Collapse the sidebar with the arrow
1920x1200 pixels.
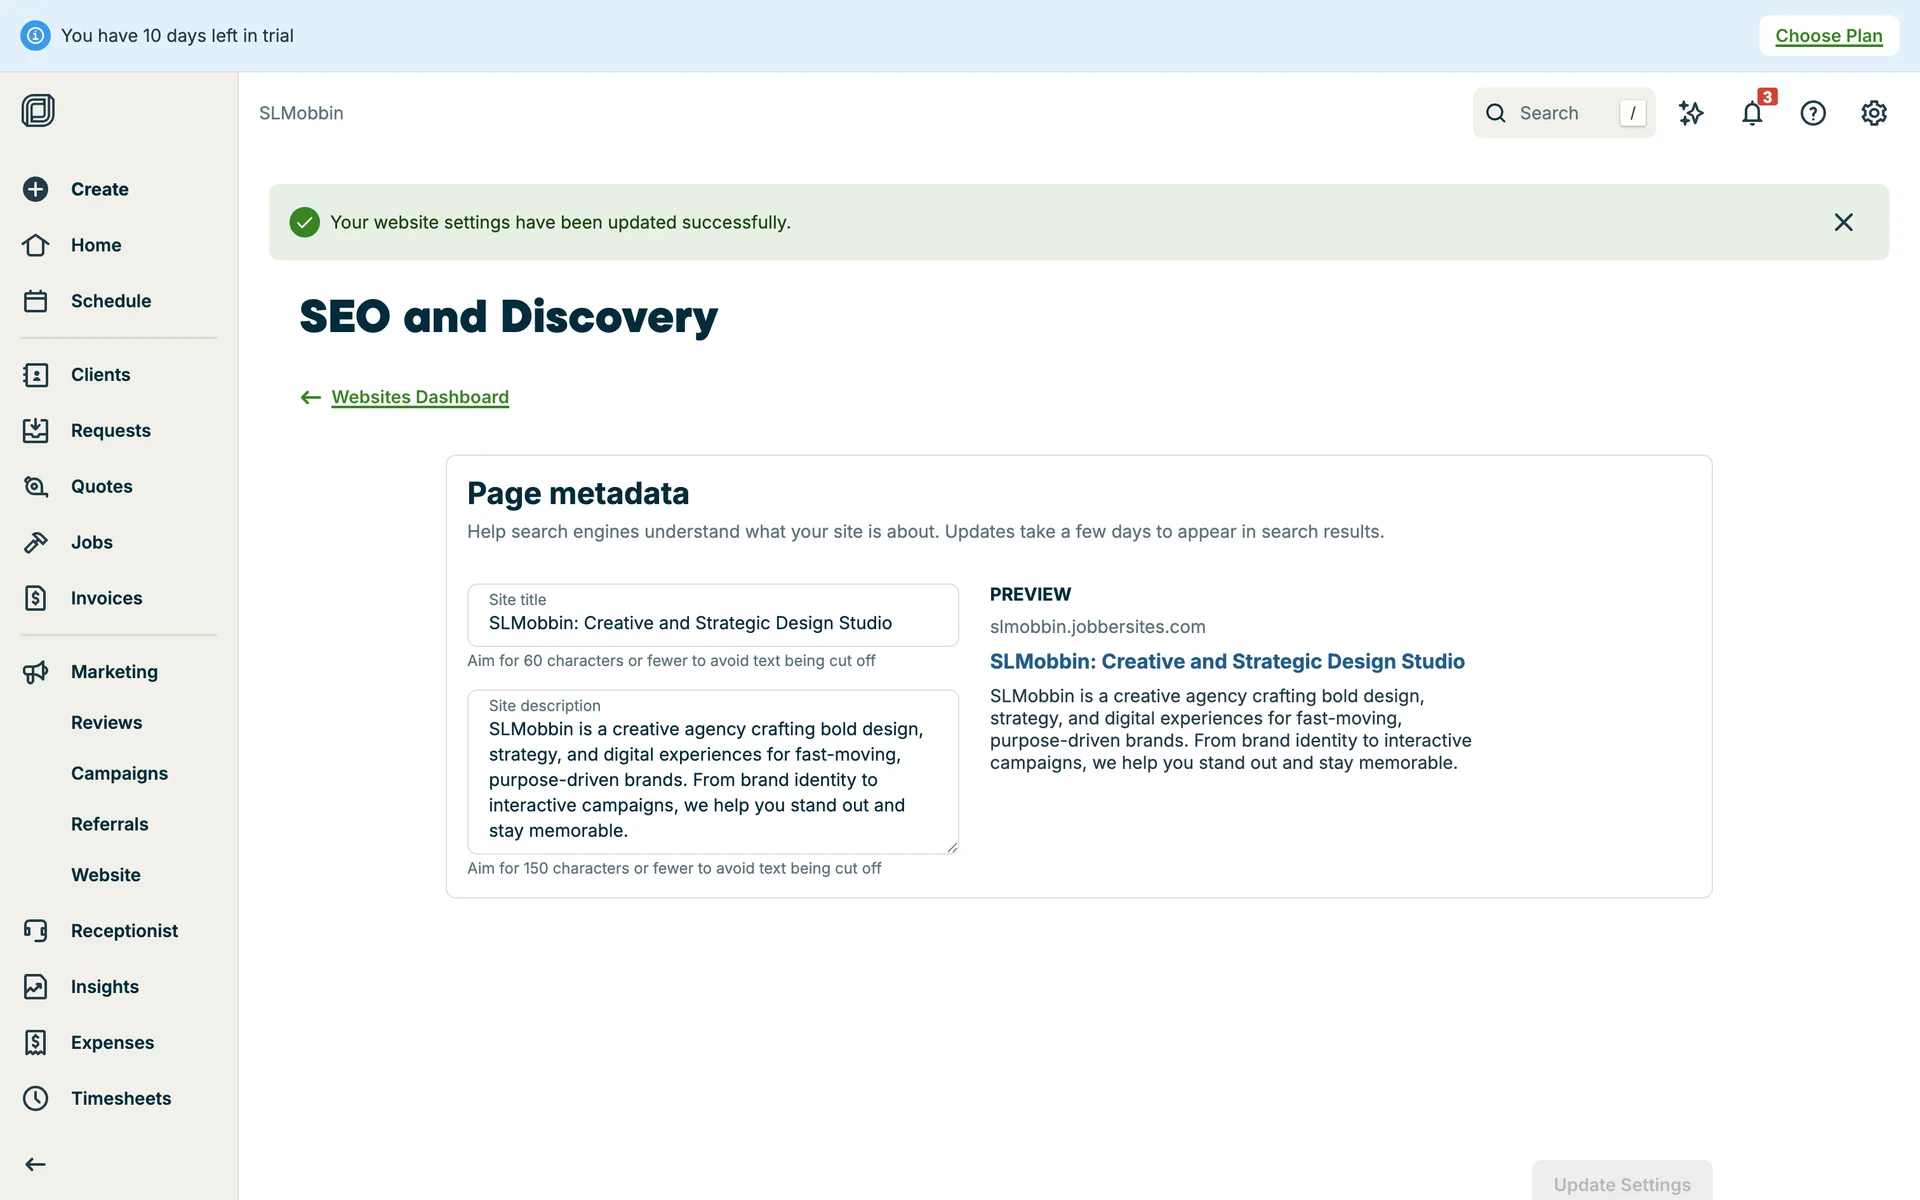(x=36, y=1164)
